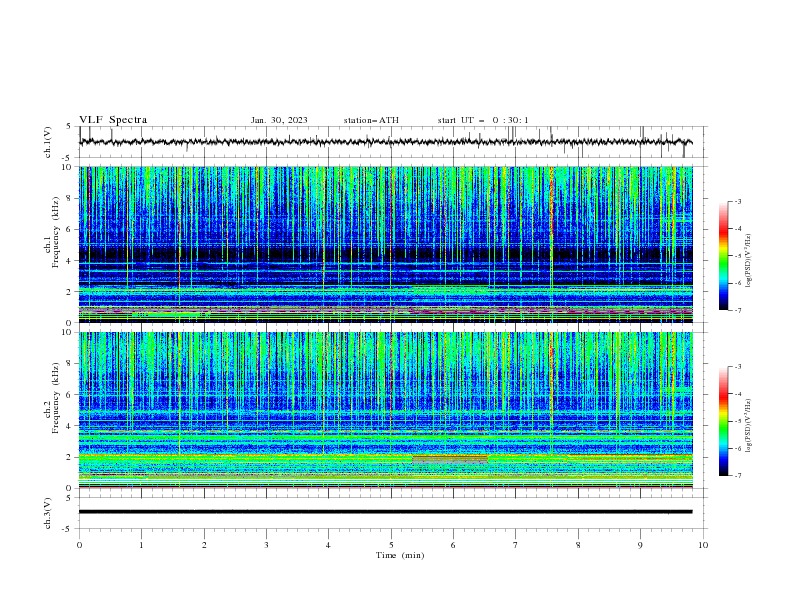The image size is (792, 612).
Task: Click the "-4" tick on ch.2 colorbar
Action: (737, 394)
